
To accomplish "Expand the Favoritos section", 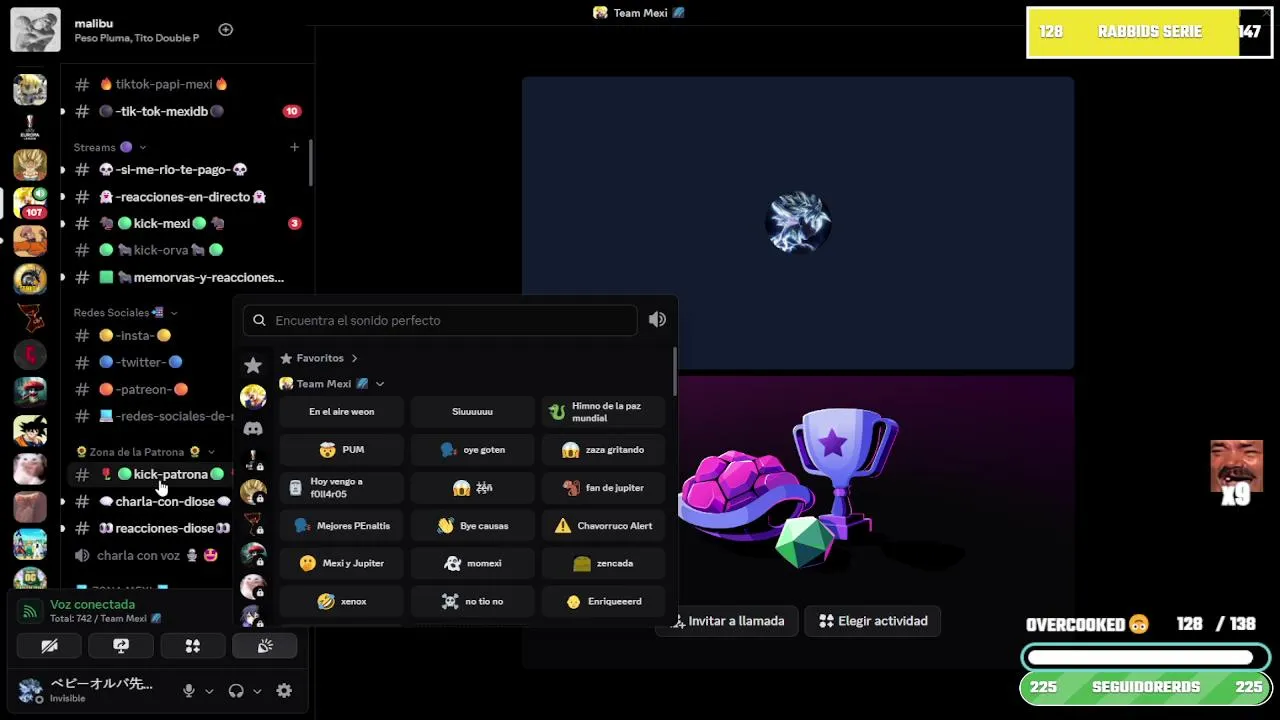I will click(319, 358).
